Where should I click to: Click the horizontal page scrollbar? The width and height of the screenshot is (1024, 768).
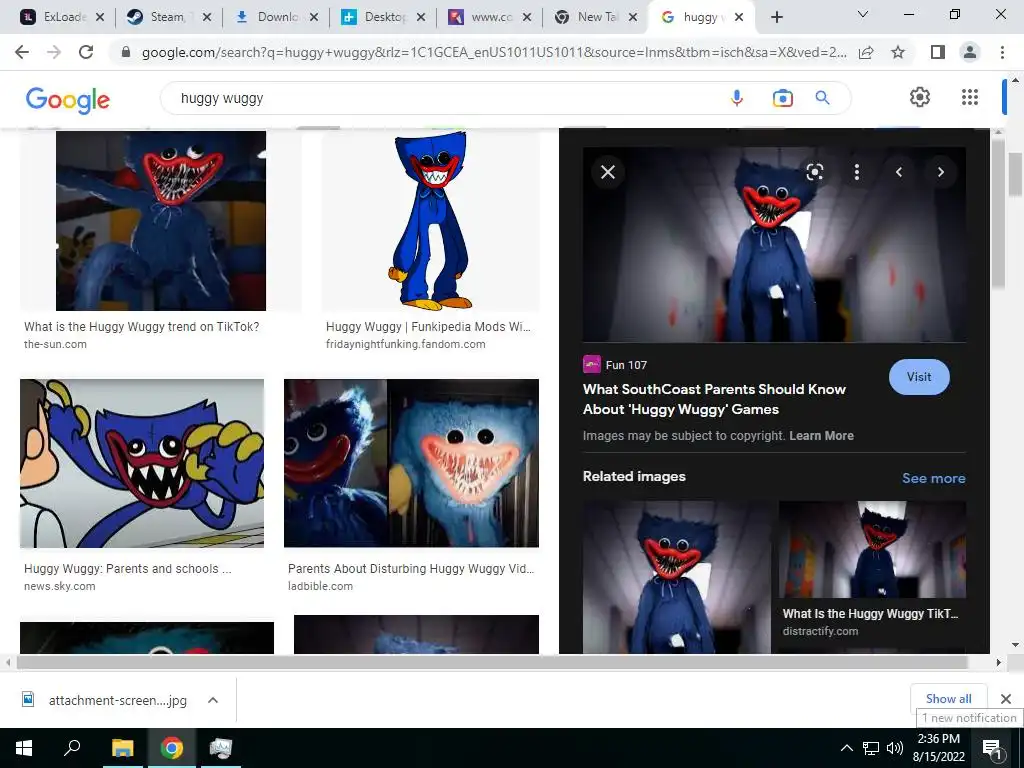[491, 662]
